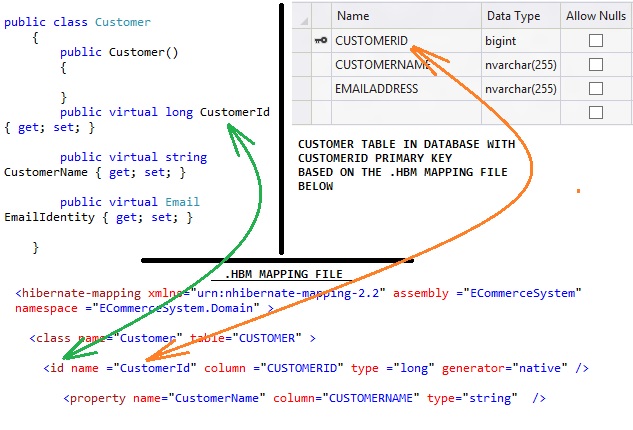Click the Name column header
This screenshot has height=430, width=633.
click(406, 16)
